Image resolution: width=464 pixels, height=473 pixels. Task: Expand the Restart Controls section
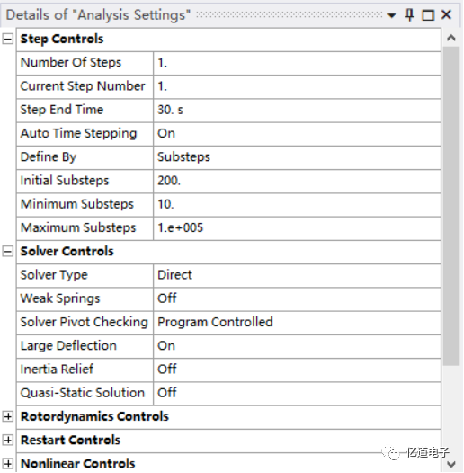point(8,440)
